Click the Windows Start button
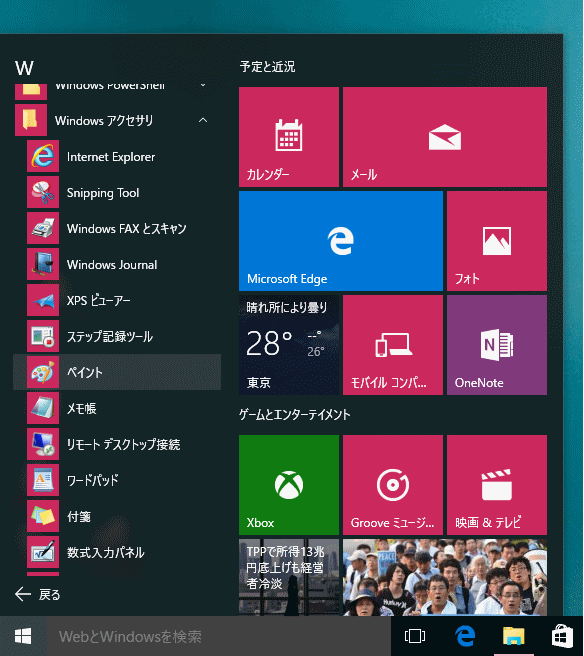 23,636
